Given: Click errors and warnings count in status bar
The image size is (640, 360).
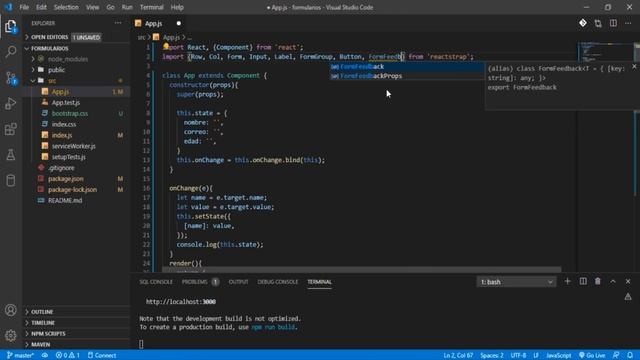Looking at the screenshot, I should (x=68, y=355).
